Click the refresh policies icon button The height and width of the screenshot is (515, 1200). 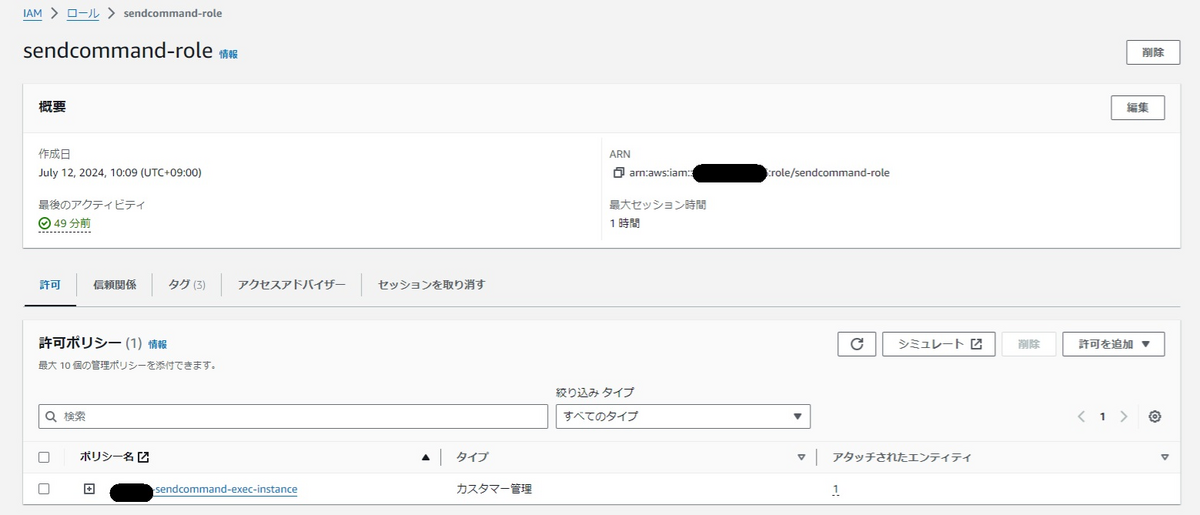click(856, 344)
